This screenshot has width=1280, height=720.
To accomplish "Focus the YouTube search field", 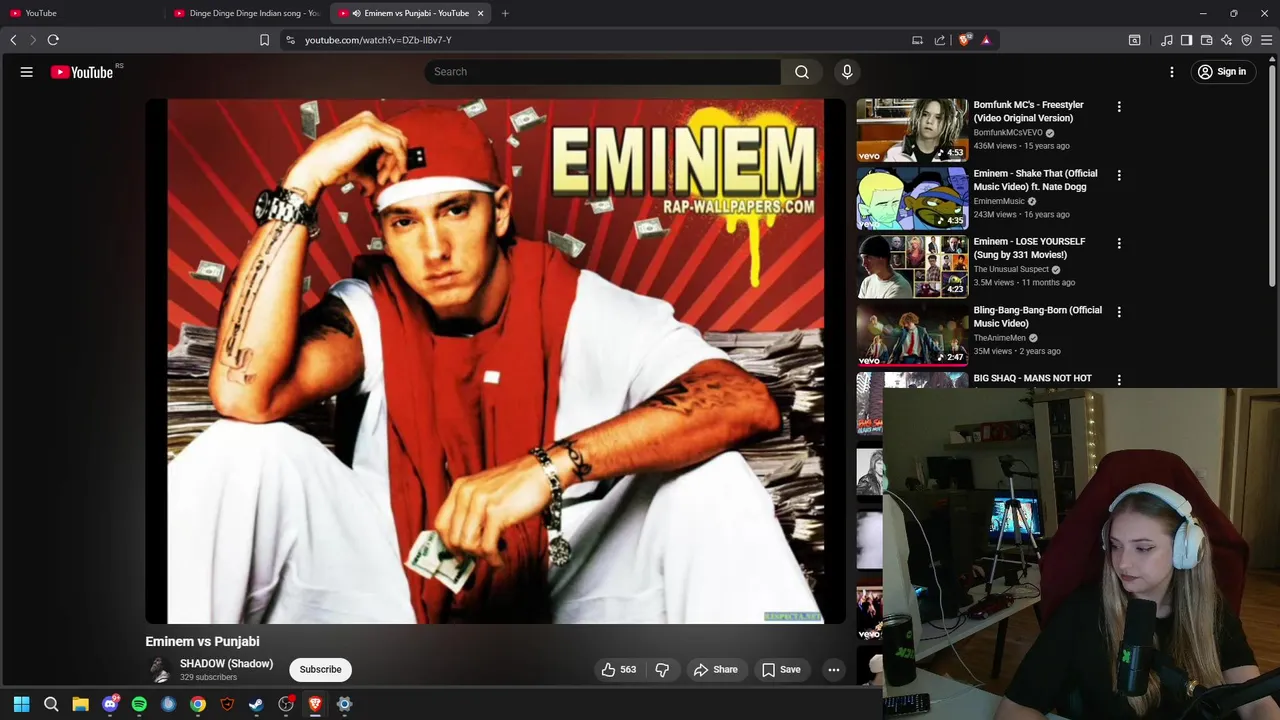I will point(602,72).
